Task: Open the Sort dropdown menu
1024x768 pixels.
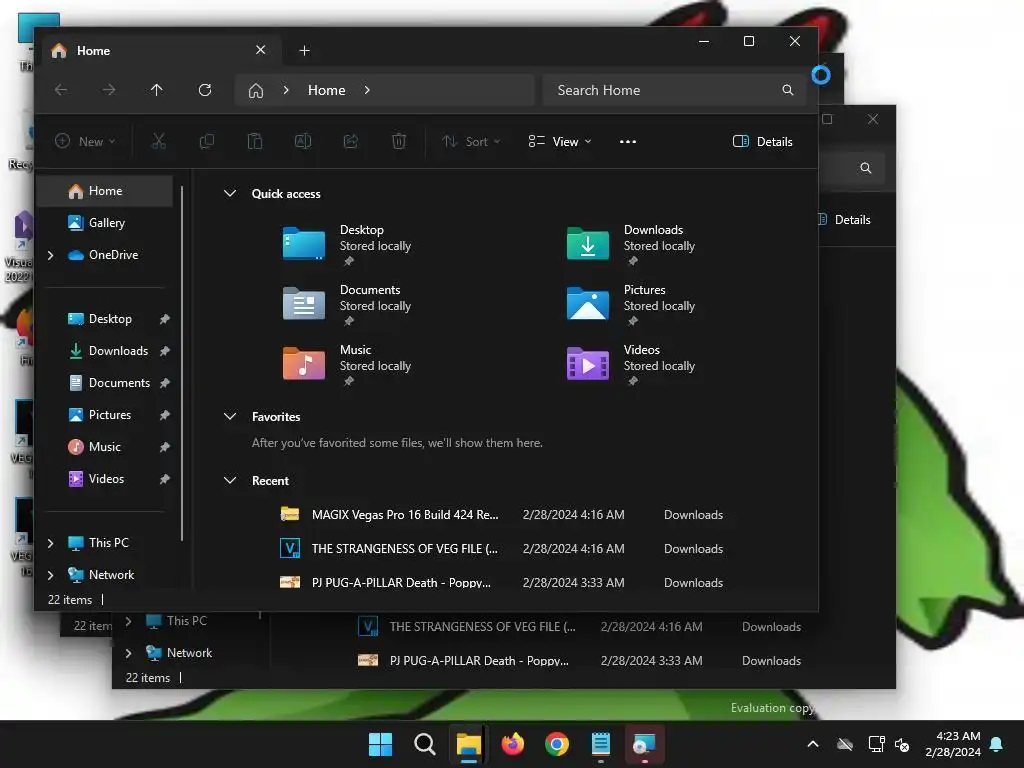Action: coord(471,141)
